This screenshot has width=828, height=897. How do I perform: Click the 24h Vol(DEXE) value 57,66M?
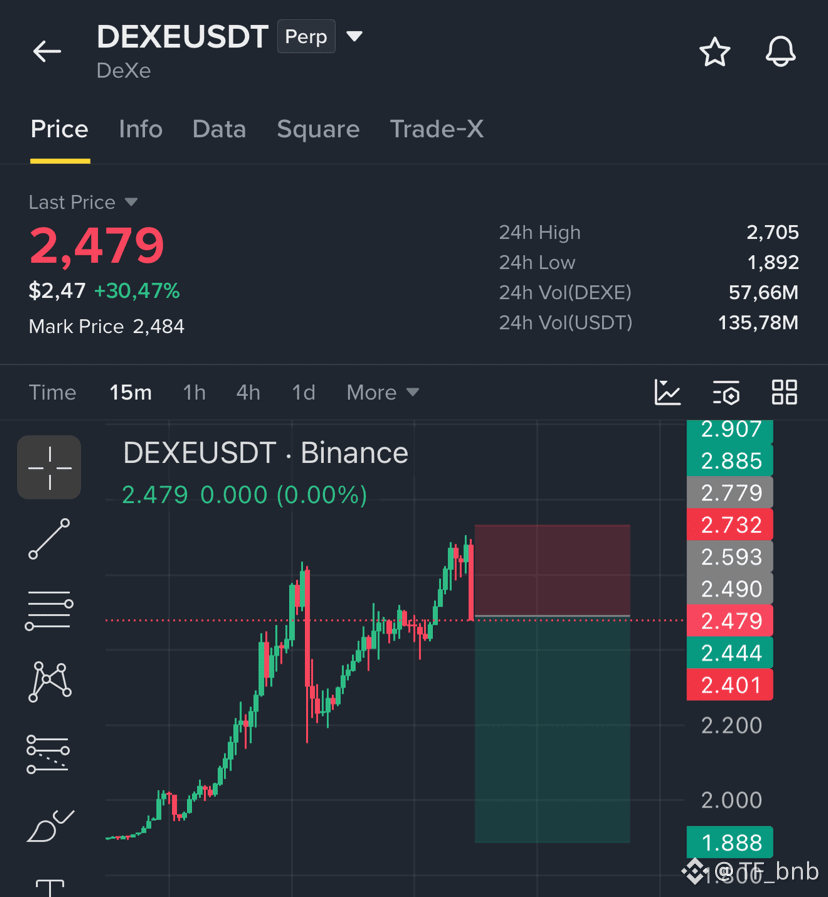point(763,293)
